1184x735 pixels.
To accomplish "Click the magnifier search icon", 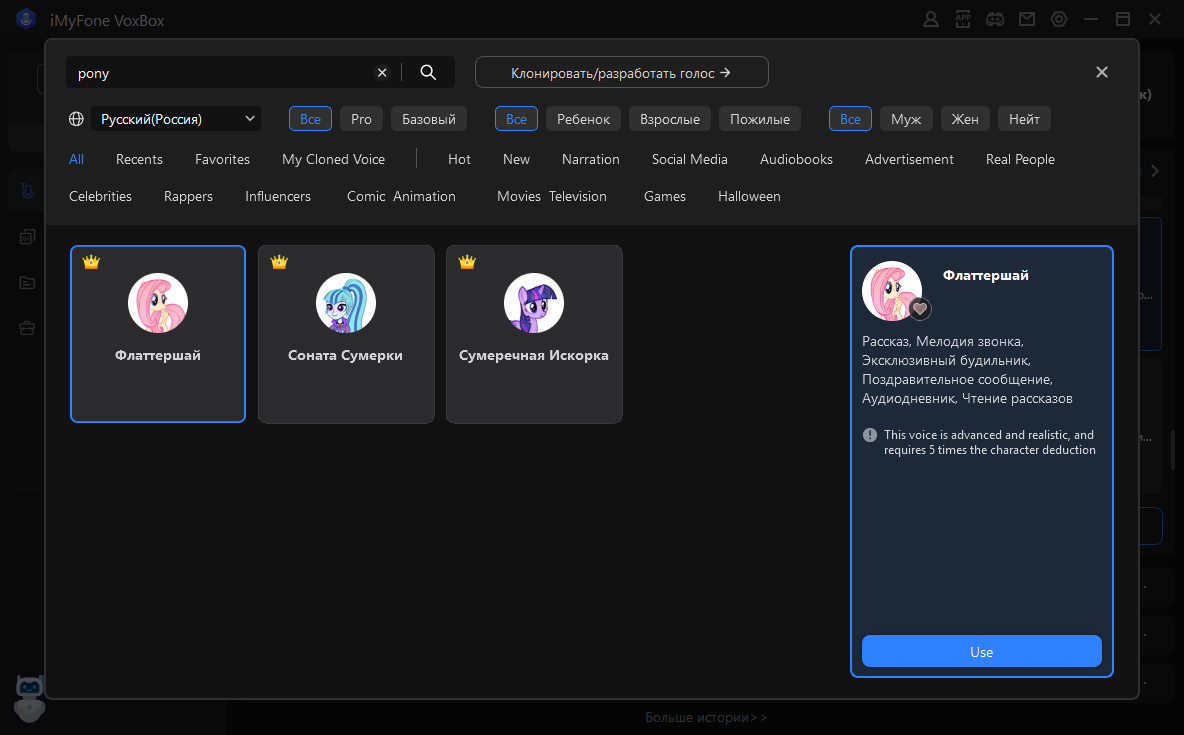I will (428, 73).
